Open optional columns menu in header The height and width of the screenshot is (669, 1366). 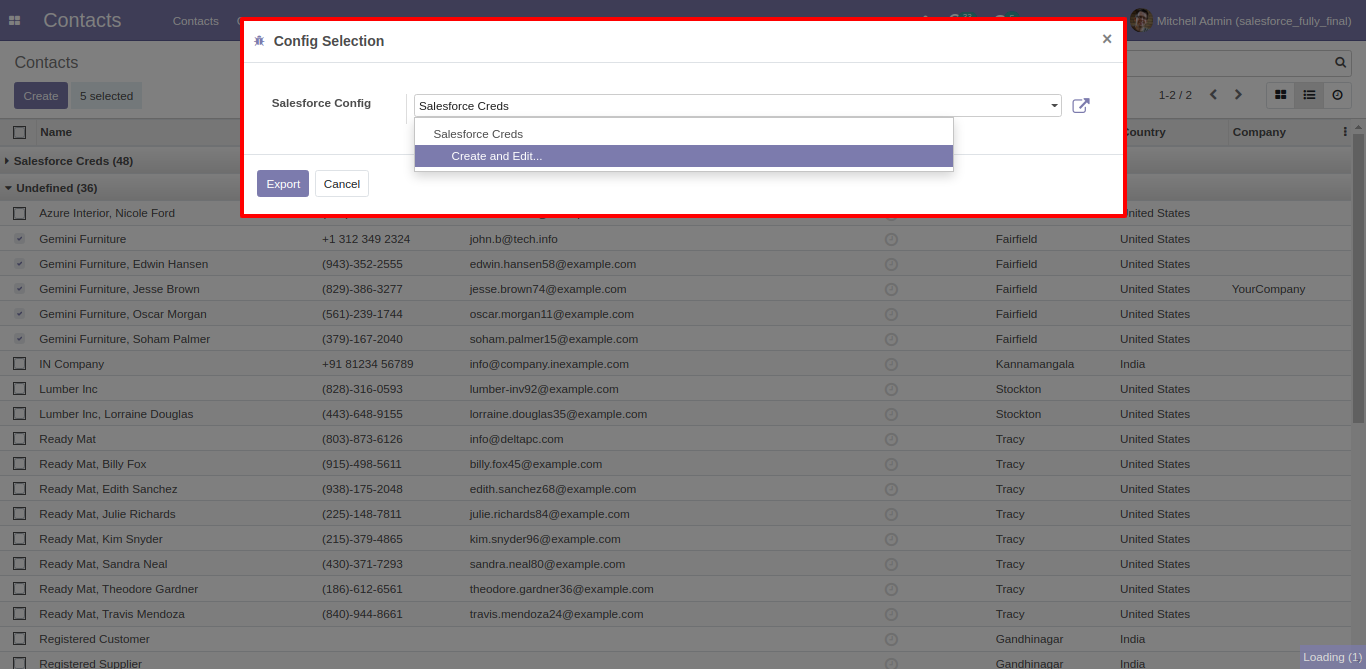(1345, 132)
